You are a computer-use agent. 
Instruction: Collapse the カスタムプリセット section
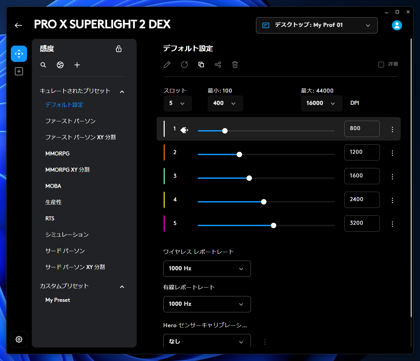click(x=122, y=287)
